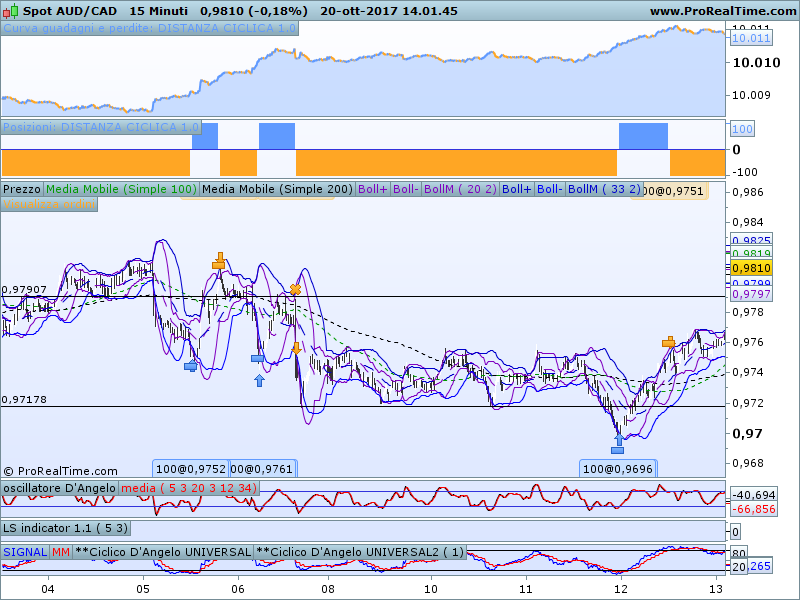Screen dimensions: 800x600
Task: Click the Posizioni: DISTANZA CICLICA 1.0 label
Action: [101, 127]
